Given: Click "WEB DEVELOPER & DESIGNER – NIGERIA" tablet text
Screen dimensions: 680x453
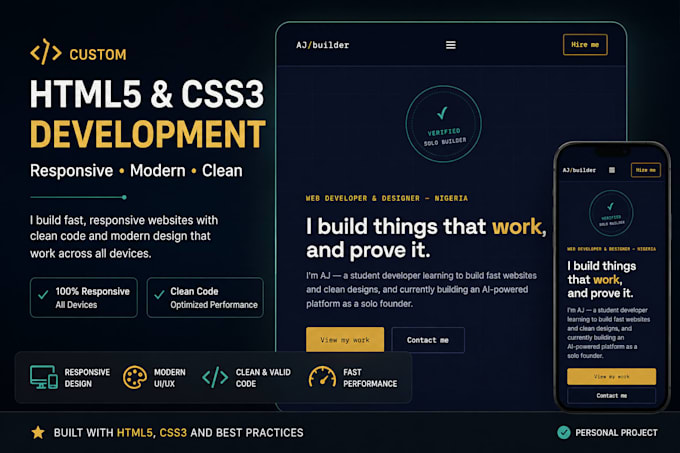Looking at the screenshot, I should tap(386, 198).
